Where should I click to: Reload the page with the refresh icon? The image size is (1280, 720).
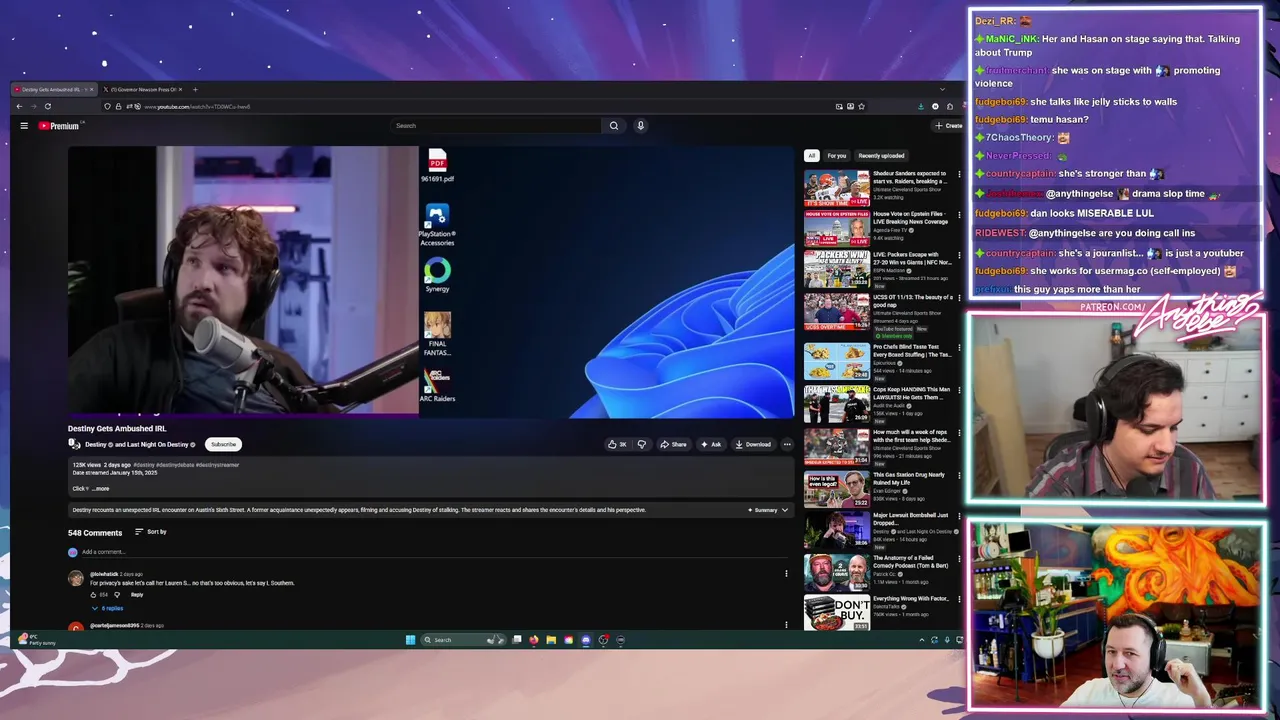[x=47, y=106]
